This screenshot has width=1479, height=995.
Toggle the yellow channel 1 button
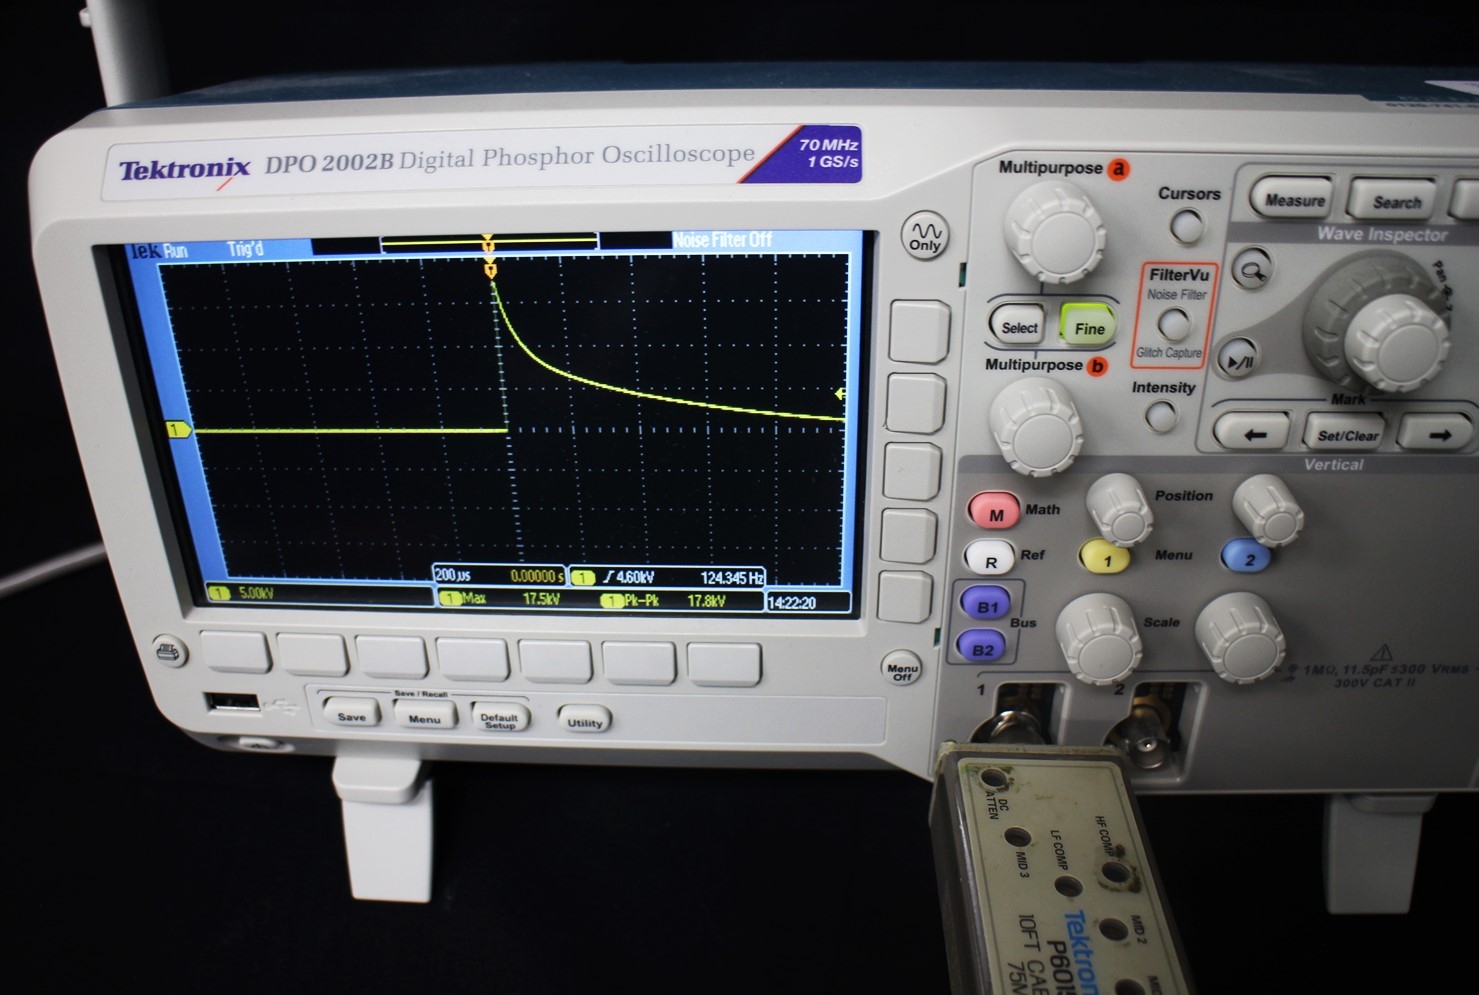tap(1106, 559)
